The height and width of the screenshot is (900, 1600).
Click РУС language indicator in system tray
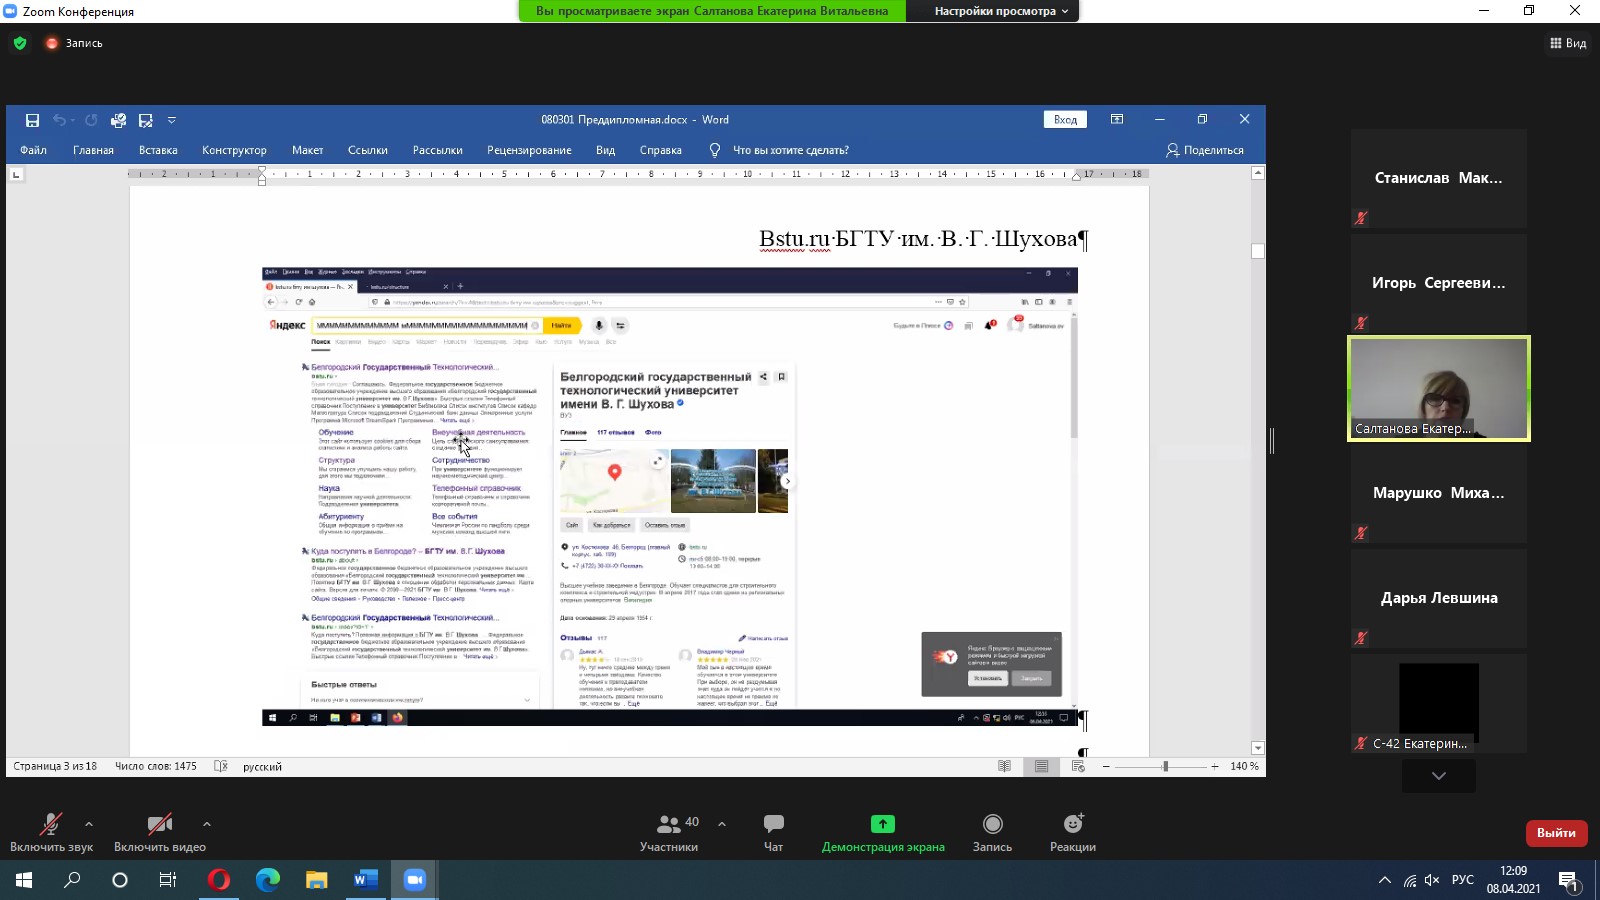[1463, 880]
